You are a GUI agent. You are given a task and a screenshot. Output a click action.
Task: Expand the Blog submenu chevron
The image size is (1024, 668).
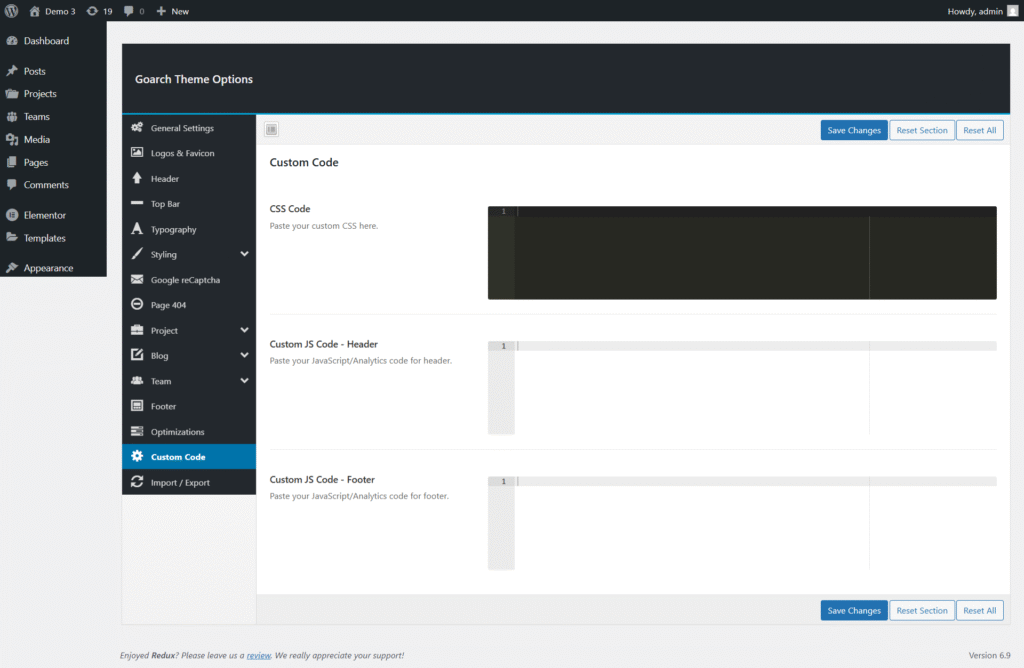[244, 355]
